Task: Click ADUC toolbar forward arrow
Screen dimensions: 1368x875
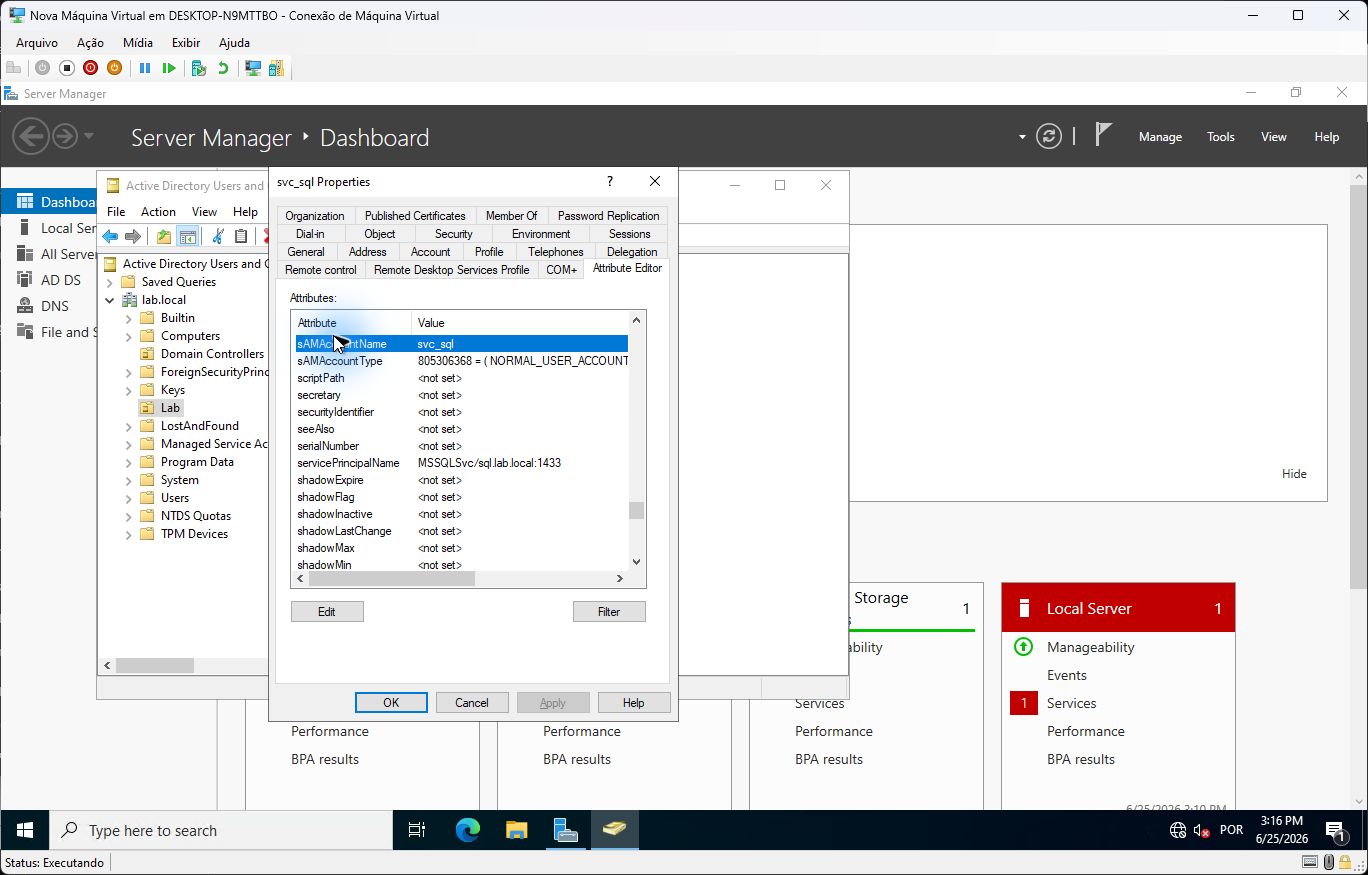Action: [x=132, y=236]
